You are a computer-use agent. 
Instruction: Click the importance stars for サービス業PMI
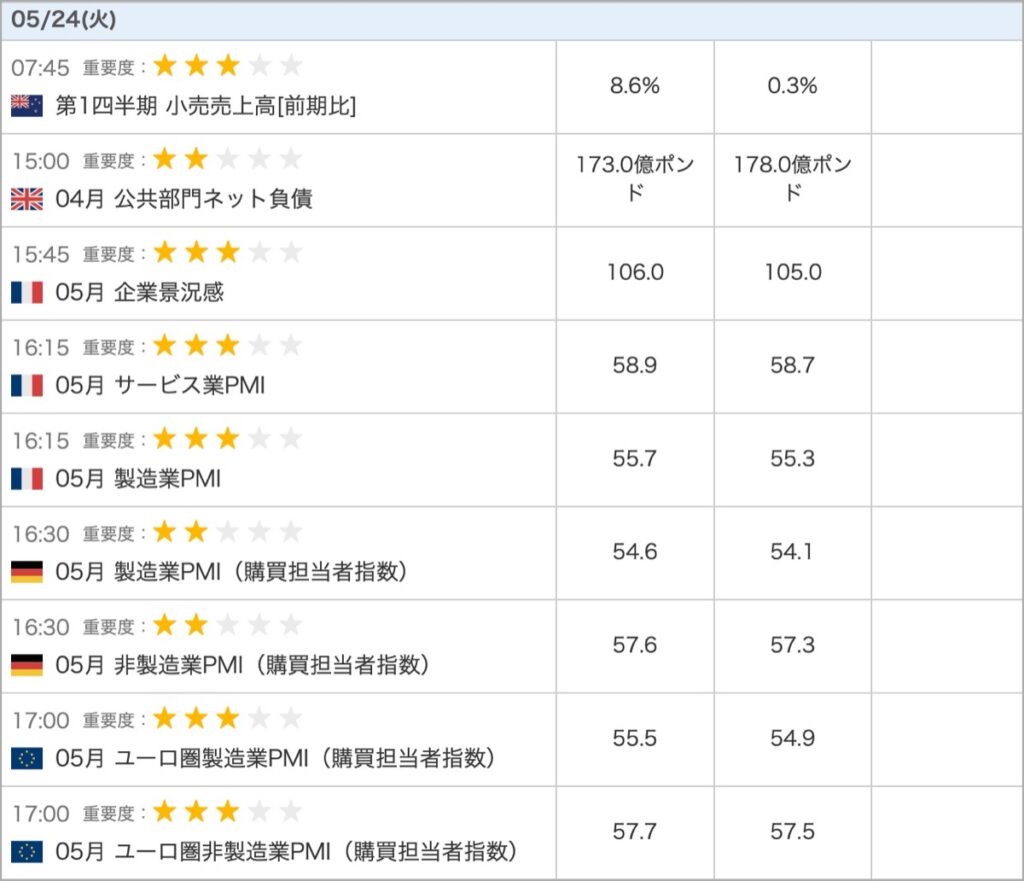point(227,345)
